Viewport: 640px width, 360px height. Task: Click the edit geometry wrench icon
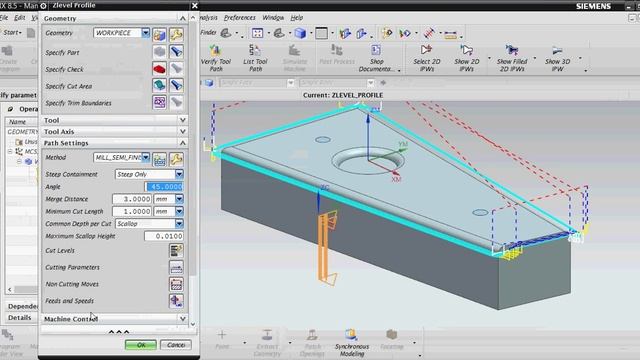[176, 34]
